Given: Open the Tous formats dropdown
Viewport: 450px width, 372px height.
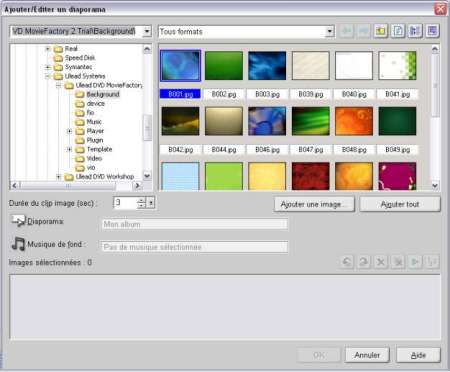Looking at the screenshot, I should (330, 32).
